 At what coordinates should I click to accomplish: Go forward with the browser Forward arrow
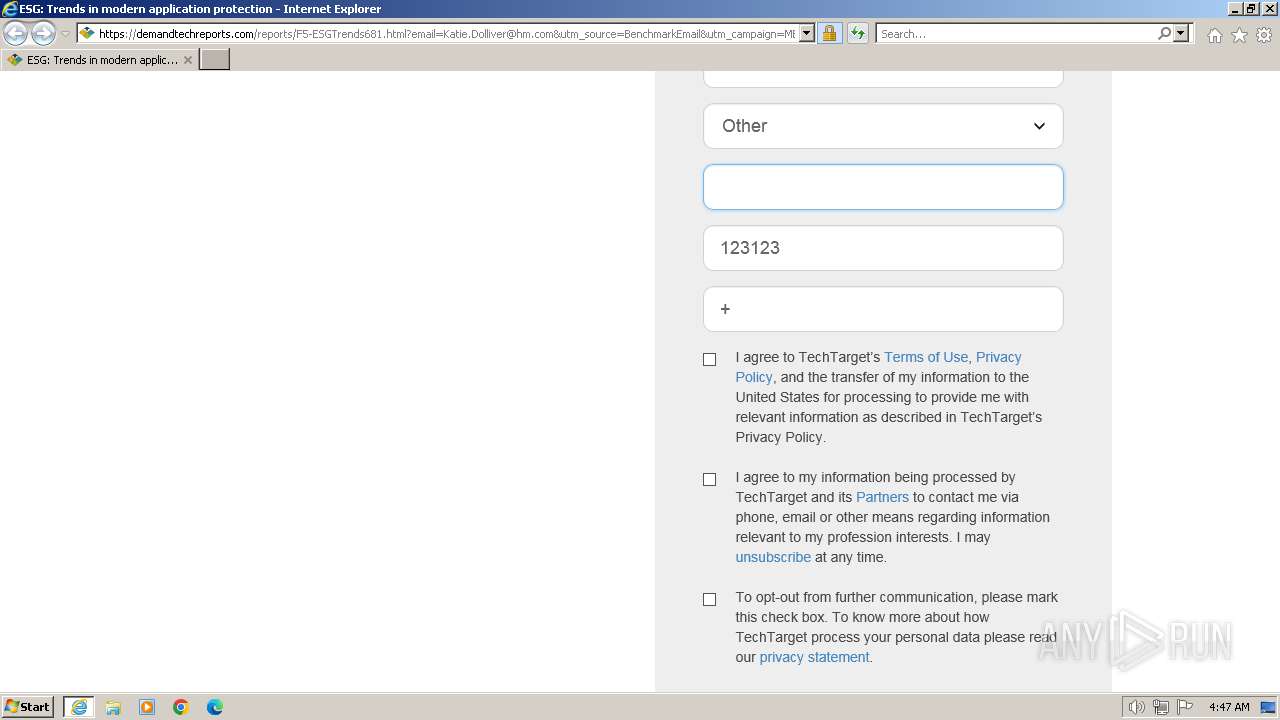pyautogui.click(x=43, y=34)
